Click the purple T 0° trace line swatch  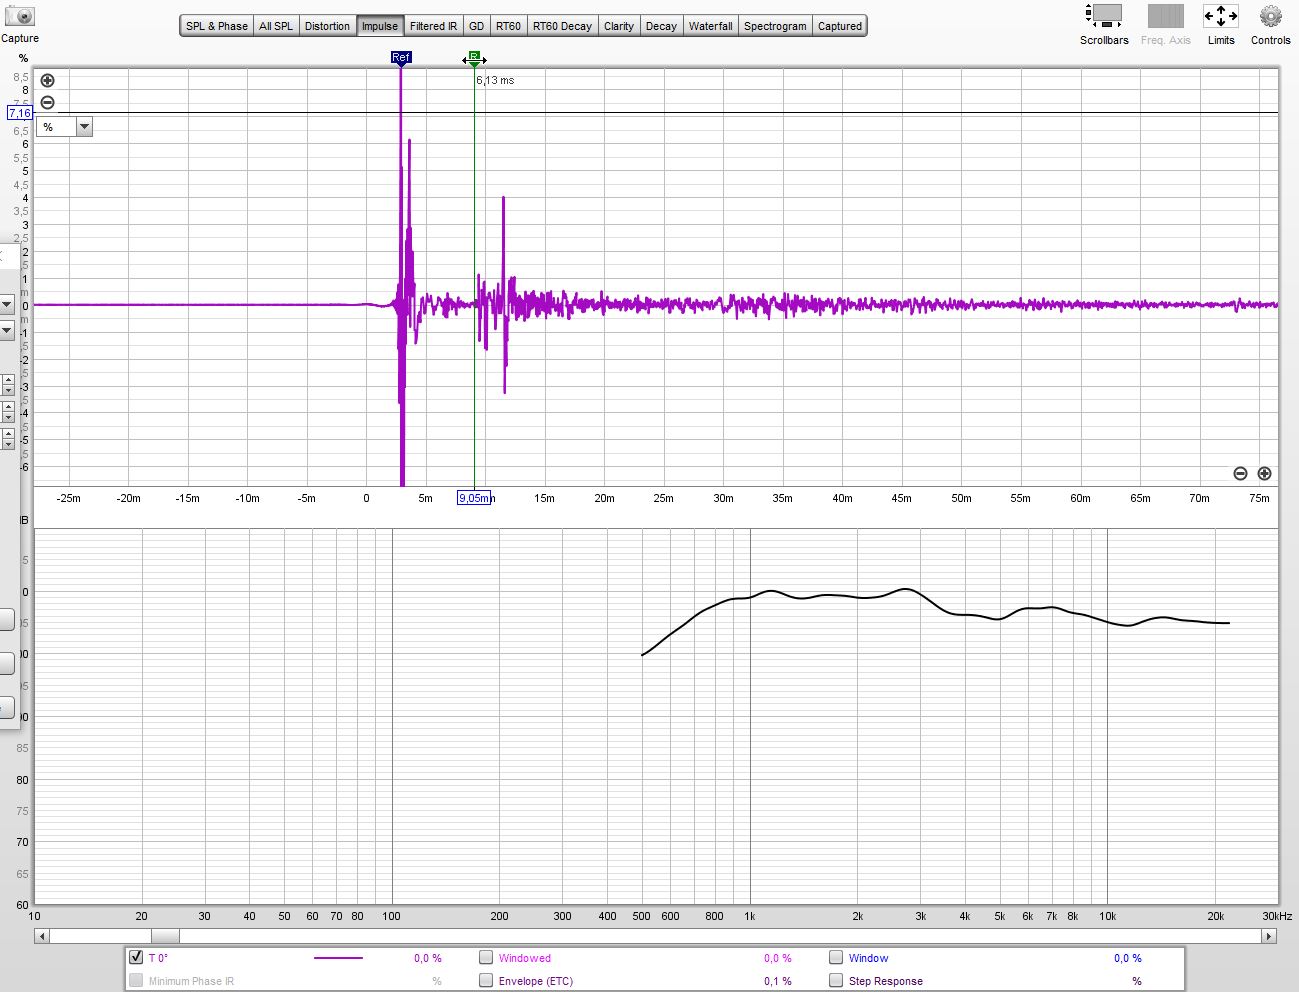[x=338, y=958]
